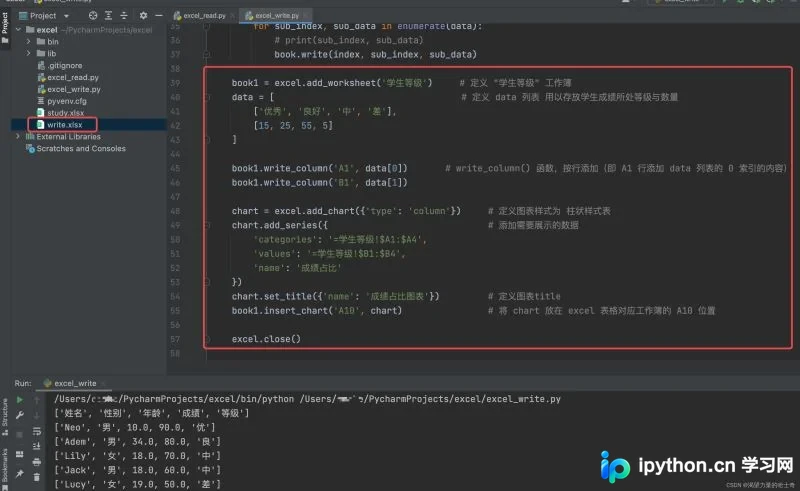The height and width of the screenshot is (491, 800).
Task: Close the excel_write.py editor tab
Action: pyautogui.click(x=306, y=16)
